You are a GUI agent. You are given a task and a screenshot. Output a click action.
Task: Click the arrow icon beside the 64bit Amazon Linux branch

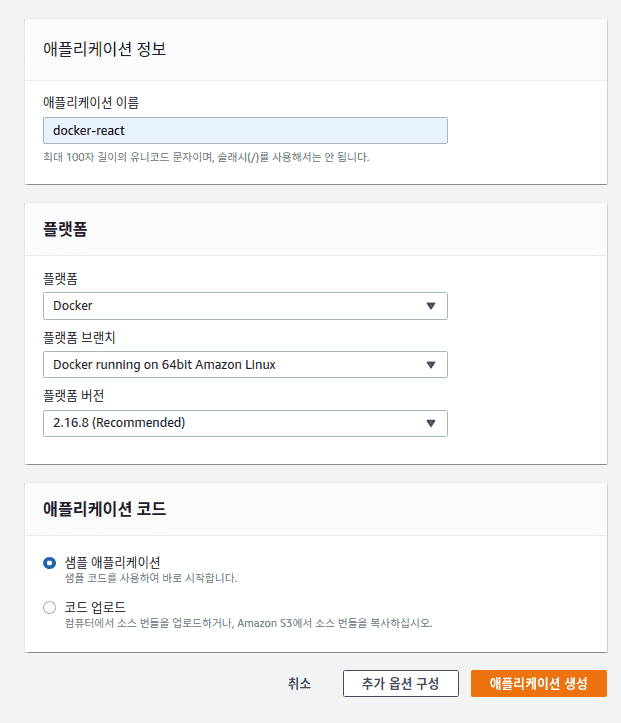(x=431, y=365)
